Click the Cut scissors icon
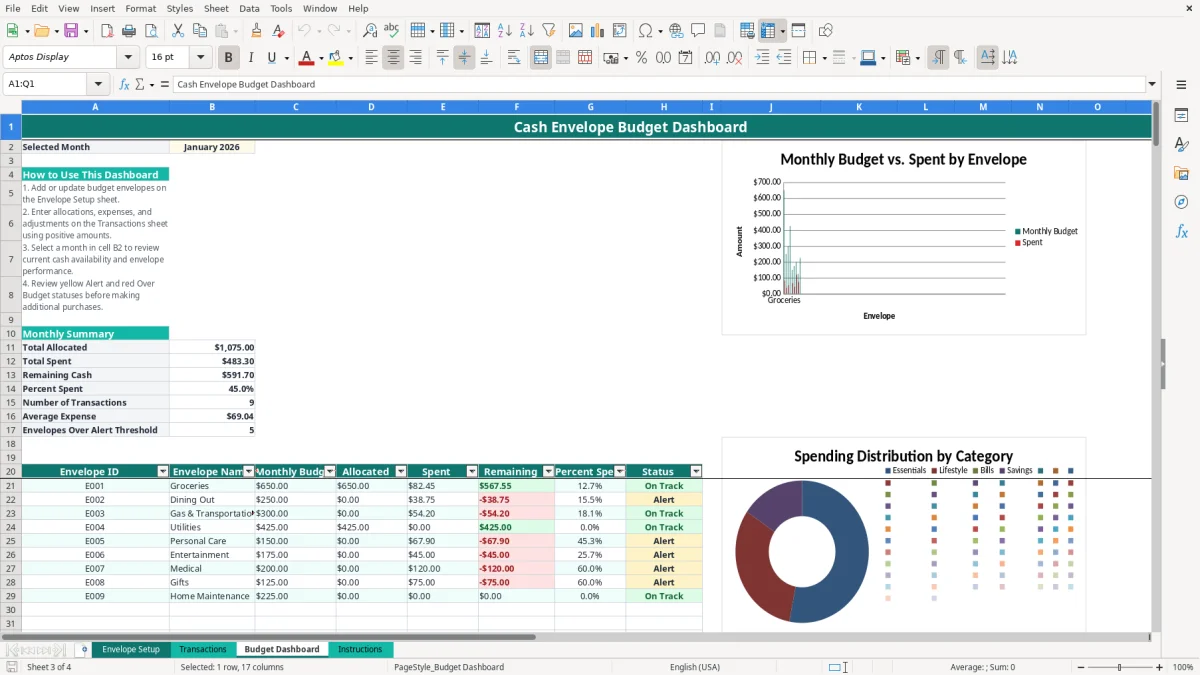This screenshot has height=675, width=1200. (177, 31)
